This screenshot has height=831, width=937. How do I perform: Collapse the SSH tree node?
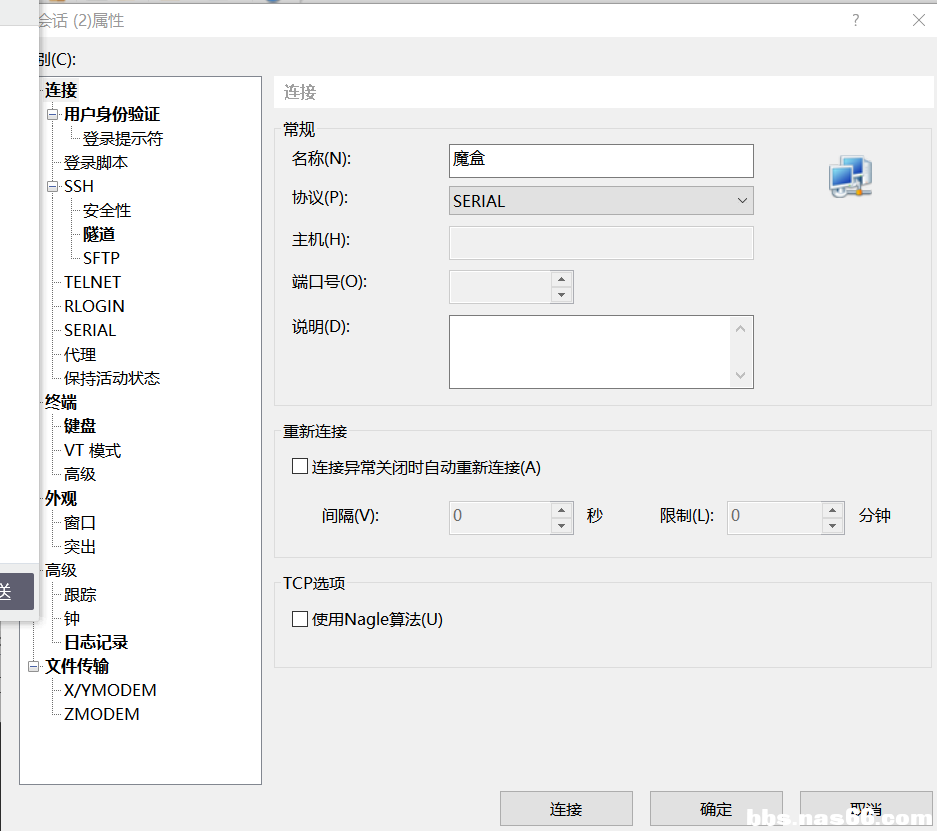click(52, 187)
